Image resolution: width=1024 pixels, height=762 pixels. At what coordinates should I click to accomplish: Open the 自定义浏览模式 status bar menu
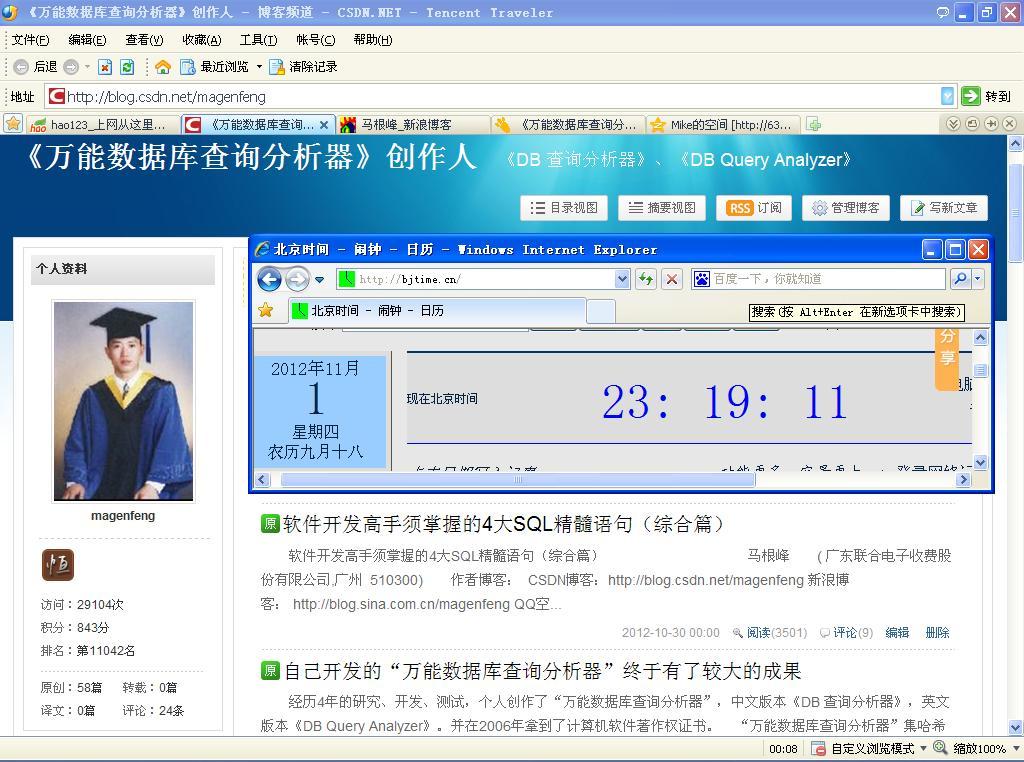coord(872,748)
